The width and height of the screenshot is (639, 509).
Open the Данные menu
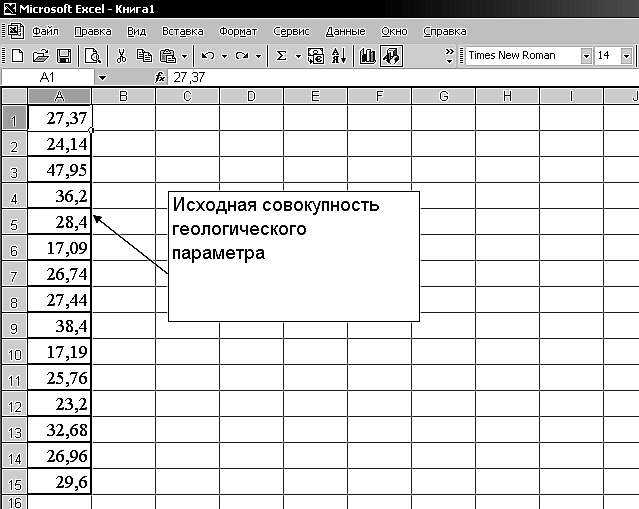point(345,31)
